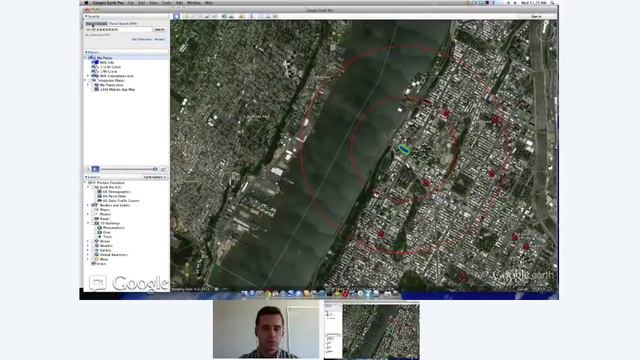
Task: Toggle the Ocean layer checkbox
Action: [x=93, y=241]
